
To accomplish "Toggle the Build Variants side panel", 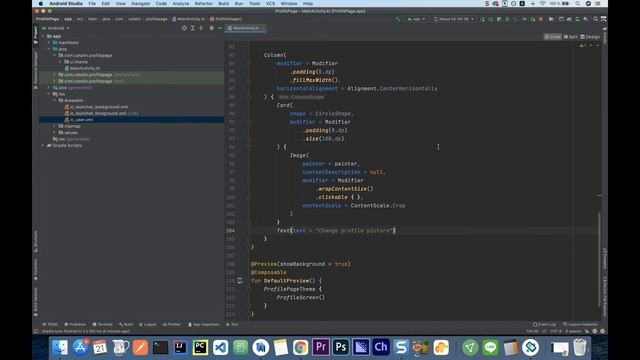I will click(x=36, y=302).
